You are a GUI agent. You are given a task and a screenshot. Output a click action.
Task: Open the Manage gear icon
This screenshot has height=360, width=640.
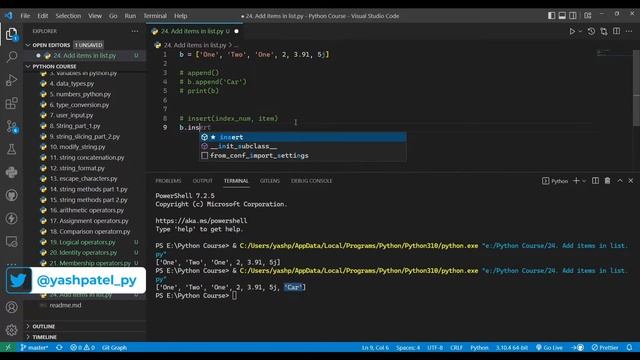pos(11,330)
